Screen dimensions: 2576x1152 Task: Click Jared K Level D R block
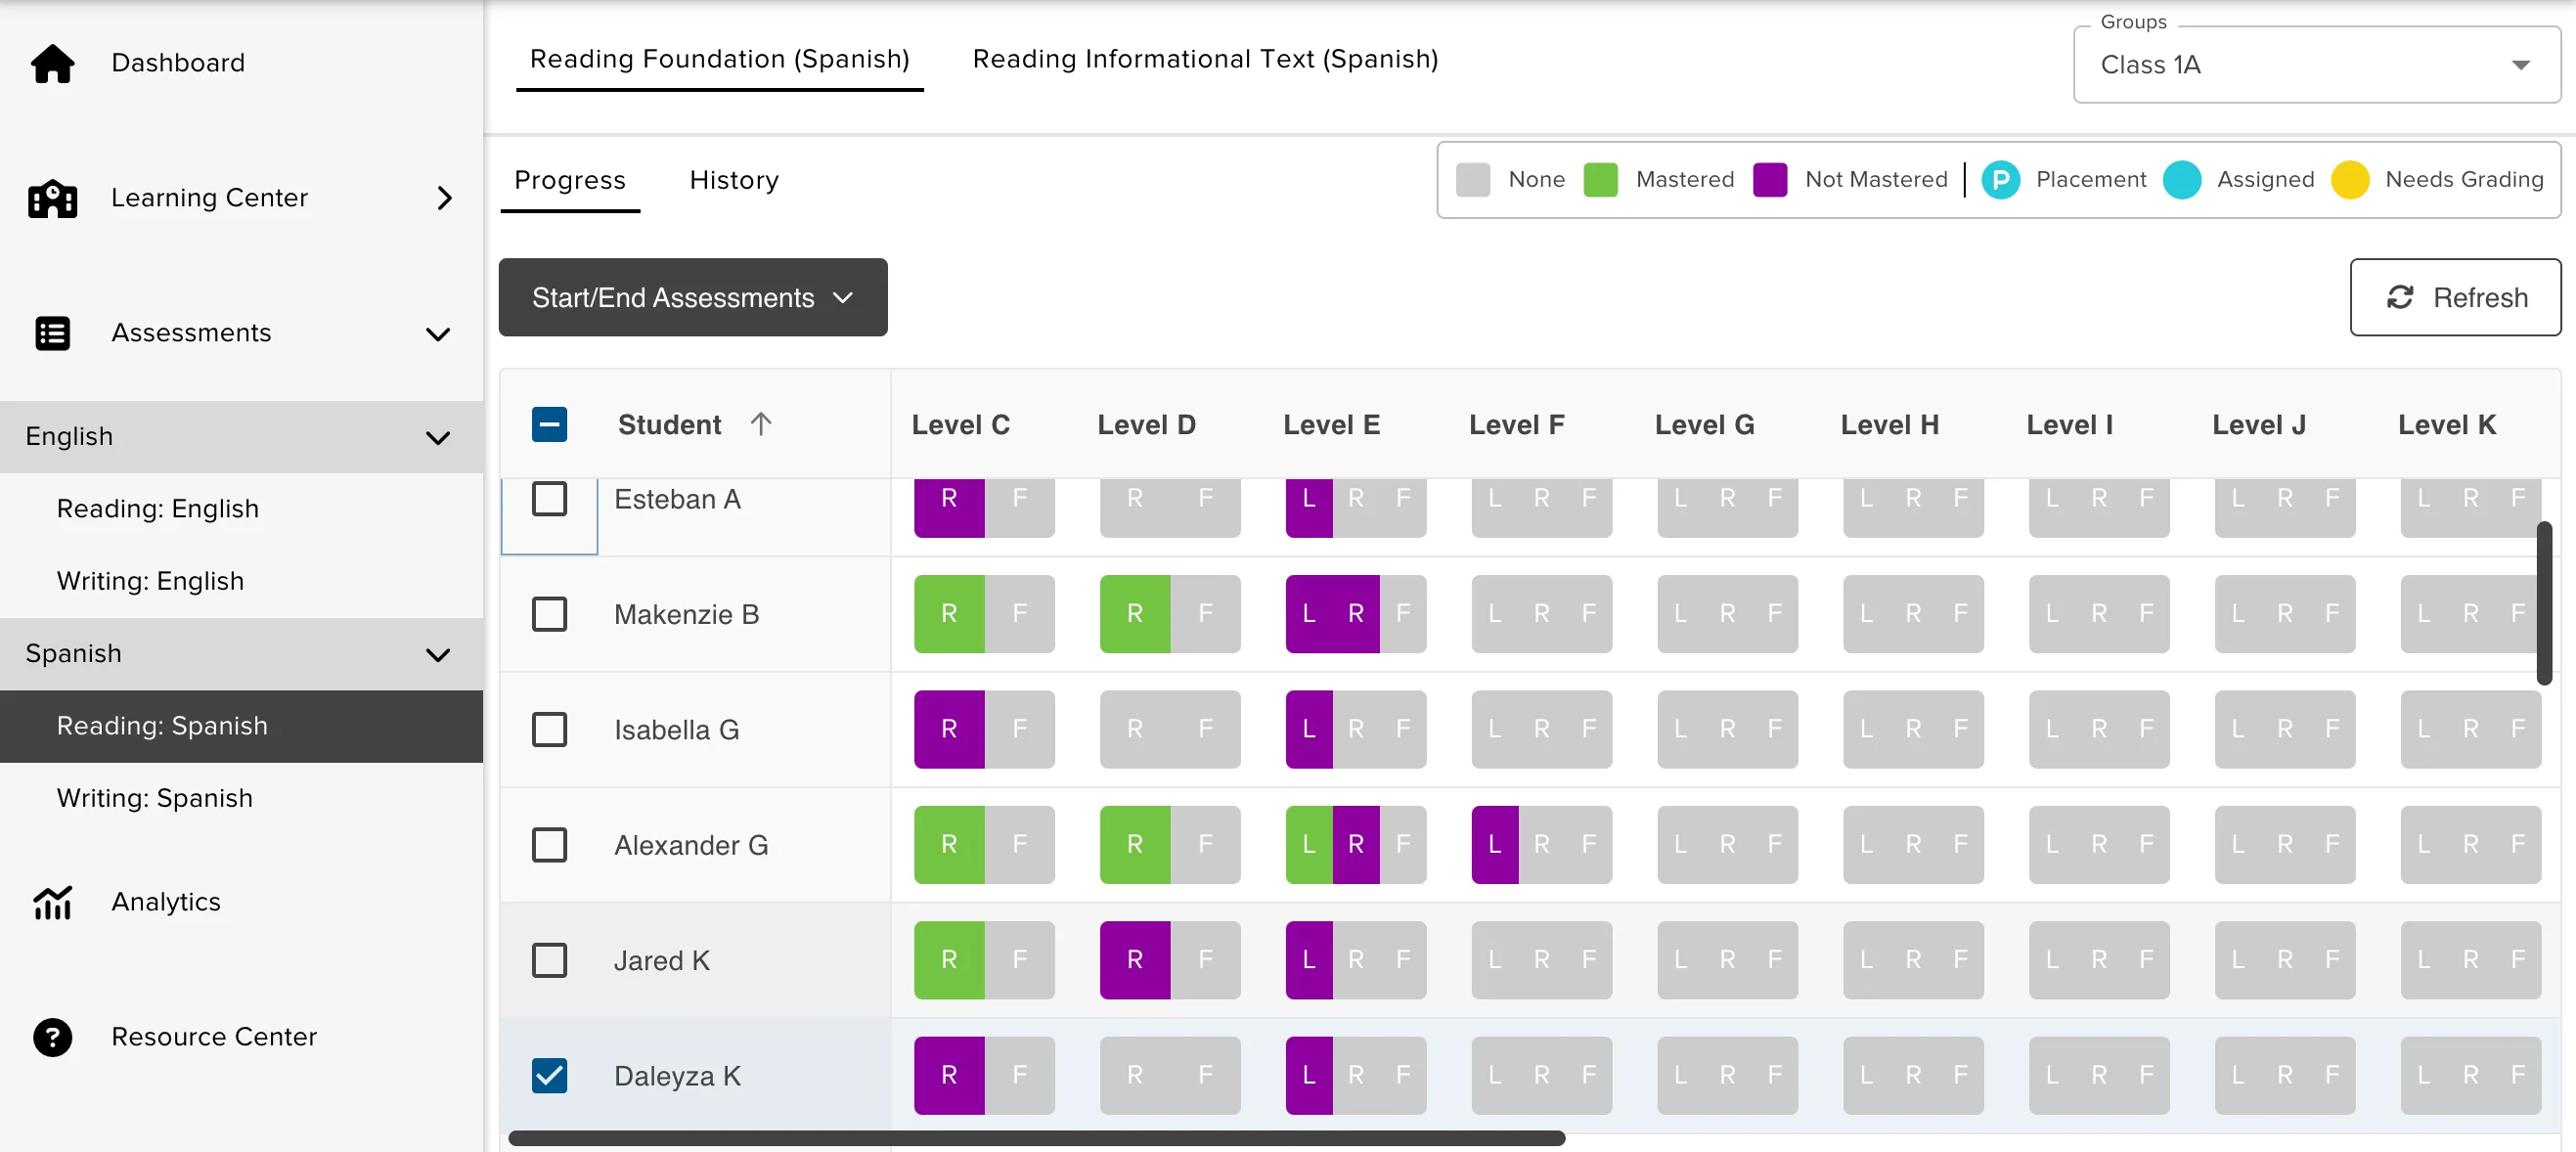(x=1135, y=960)
